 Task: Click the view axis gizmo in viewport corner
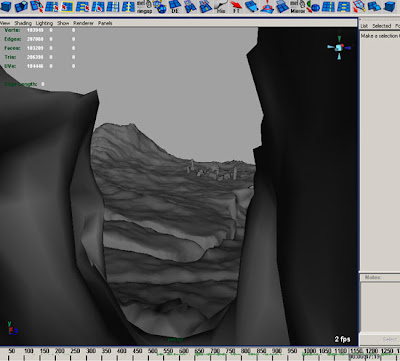tap(339, 48)
